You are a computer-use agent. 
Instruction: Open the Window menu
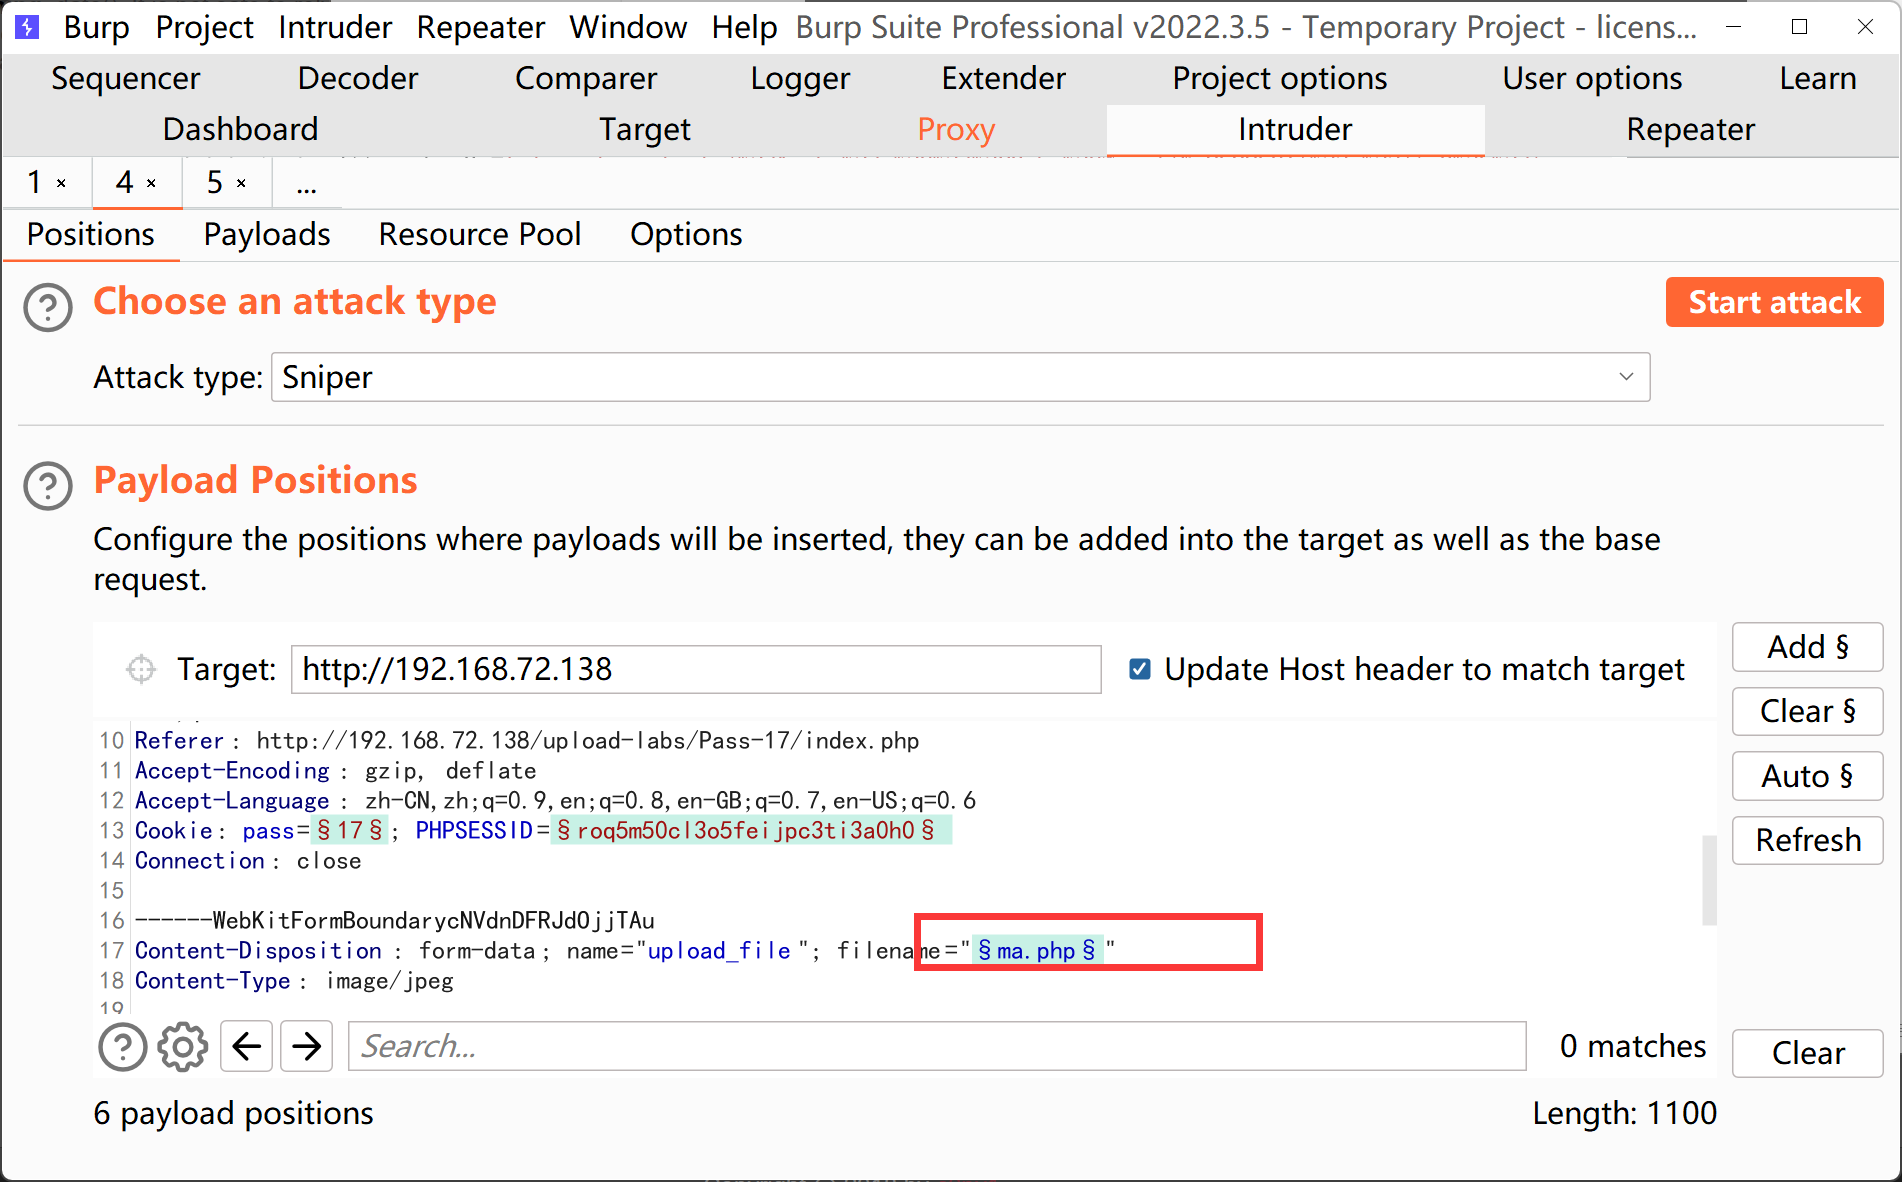(628, 27)
